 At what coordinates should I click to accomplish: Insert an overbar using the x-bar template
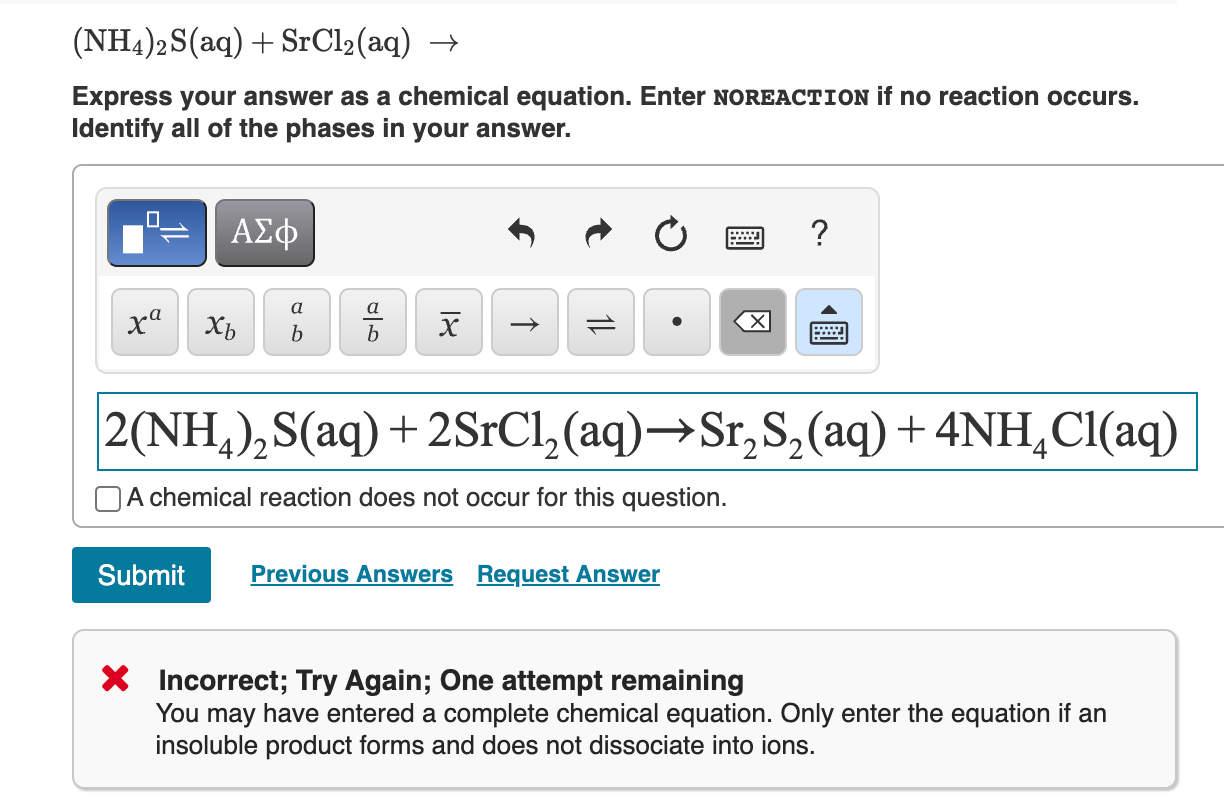[448, 321]
